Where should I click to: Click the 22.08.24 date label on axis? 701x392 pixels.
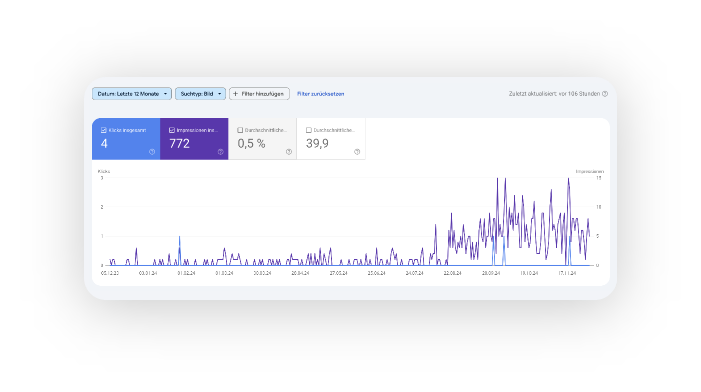(452, 273)
